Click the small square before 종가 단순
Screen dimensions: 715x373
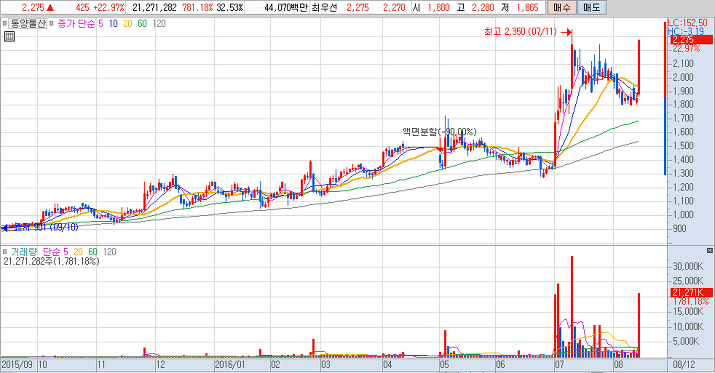pos(51,23)
